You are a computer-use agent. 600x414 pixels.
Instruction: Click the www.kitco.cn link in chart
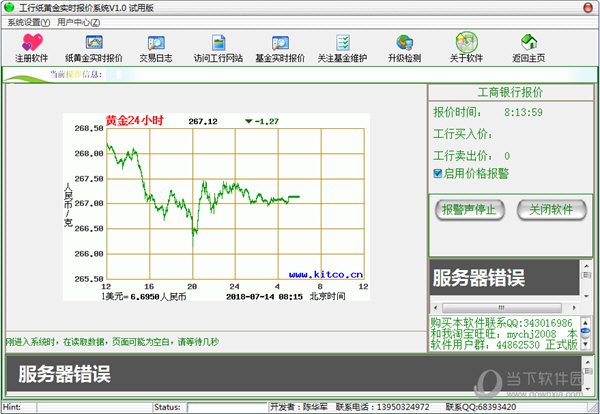326,274
